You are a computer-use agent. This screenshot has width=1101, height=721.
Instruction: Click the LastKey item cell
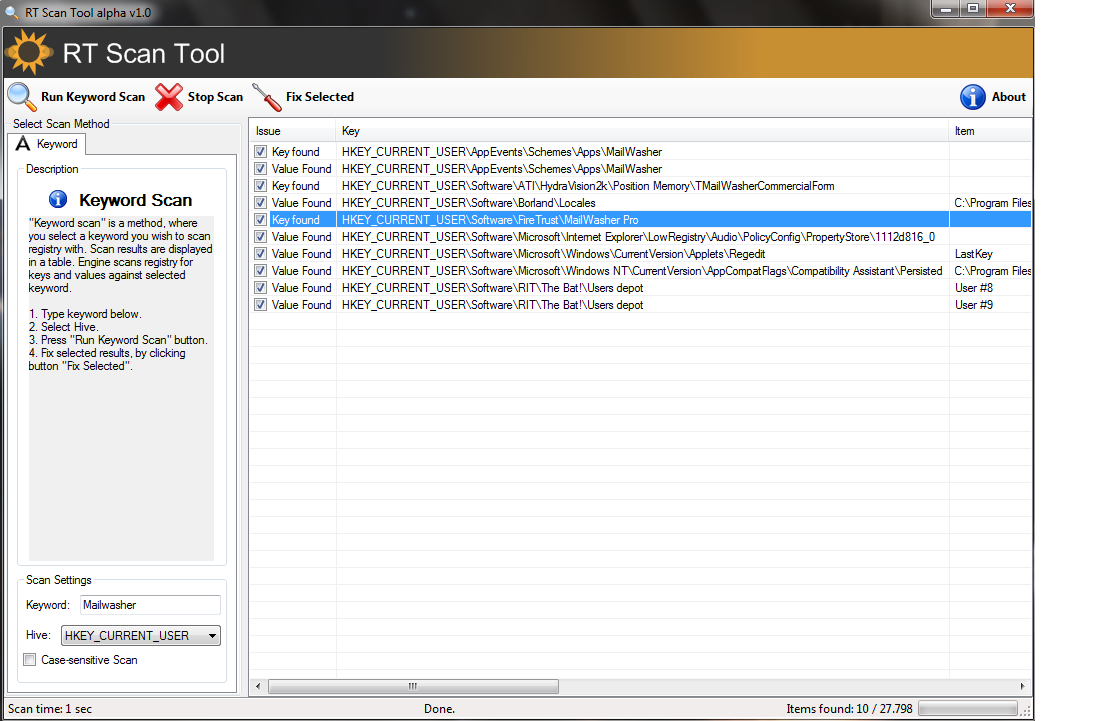pyautogui.click(x=973, y=253)
